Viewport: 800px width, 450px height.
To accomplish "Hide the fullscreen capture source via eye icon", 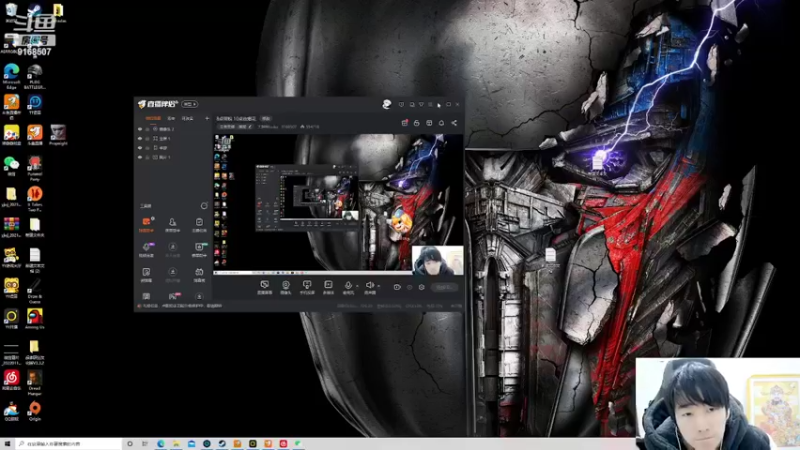I will 140,138.
